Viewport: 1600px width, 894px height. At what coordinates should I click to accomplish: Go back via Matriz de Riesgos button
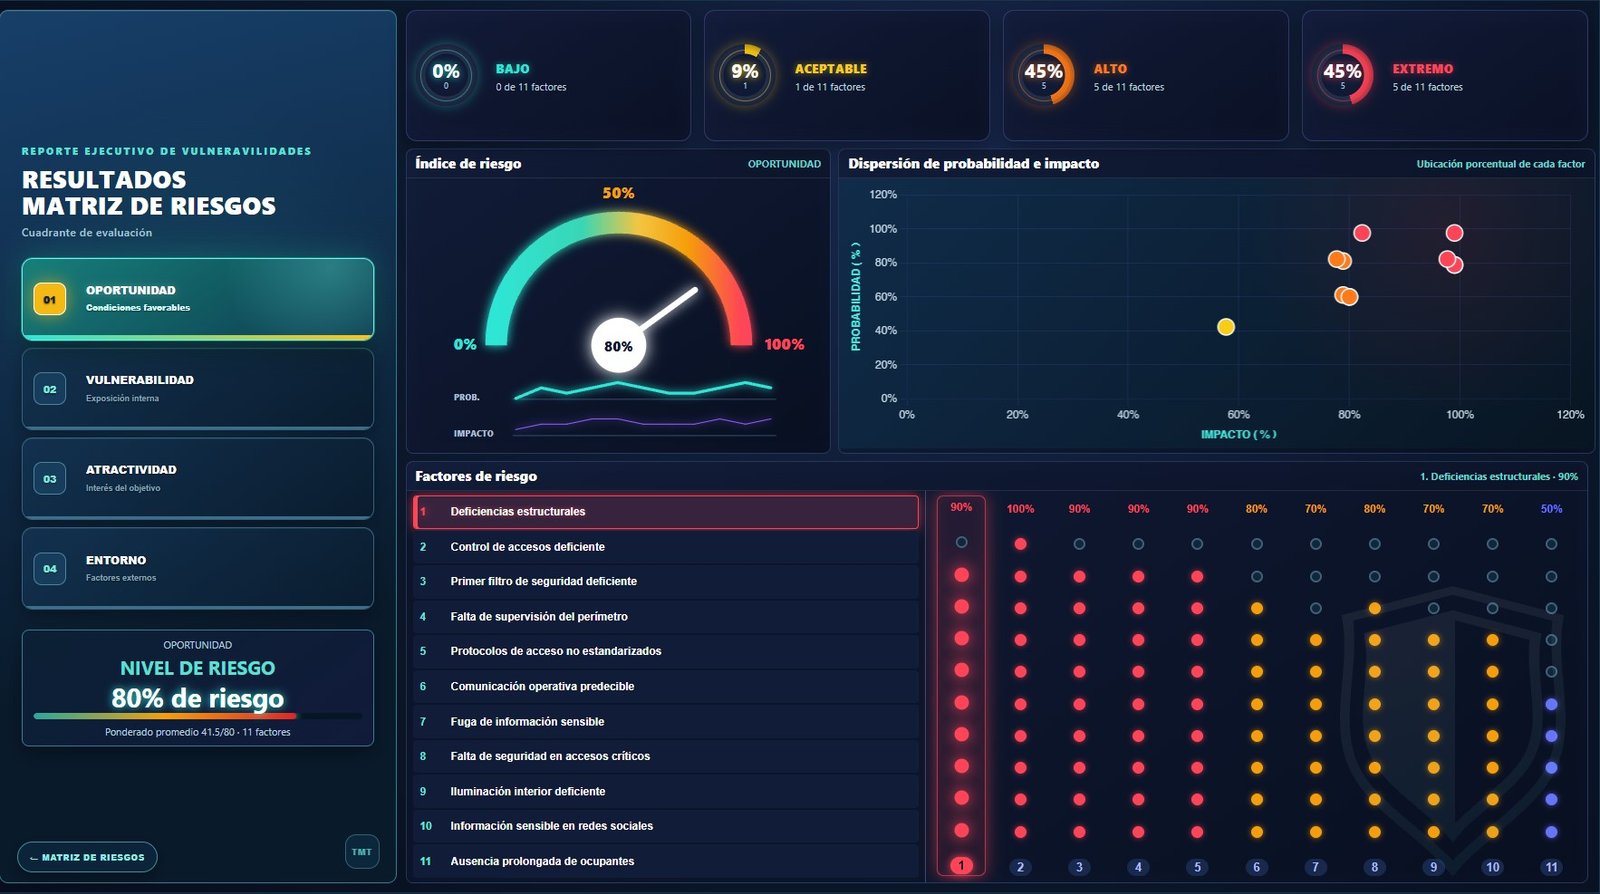point(87,857)
